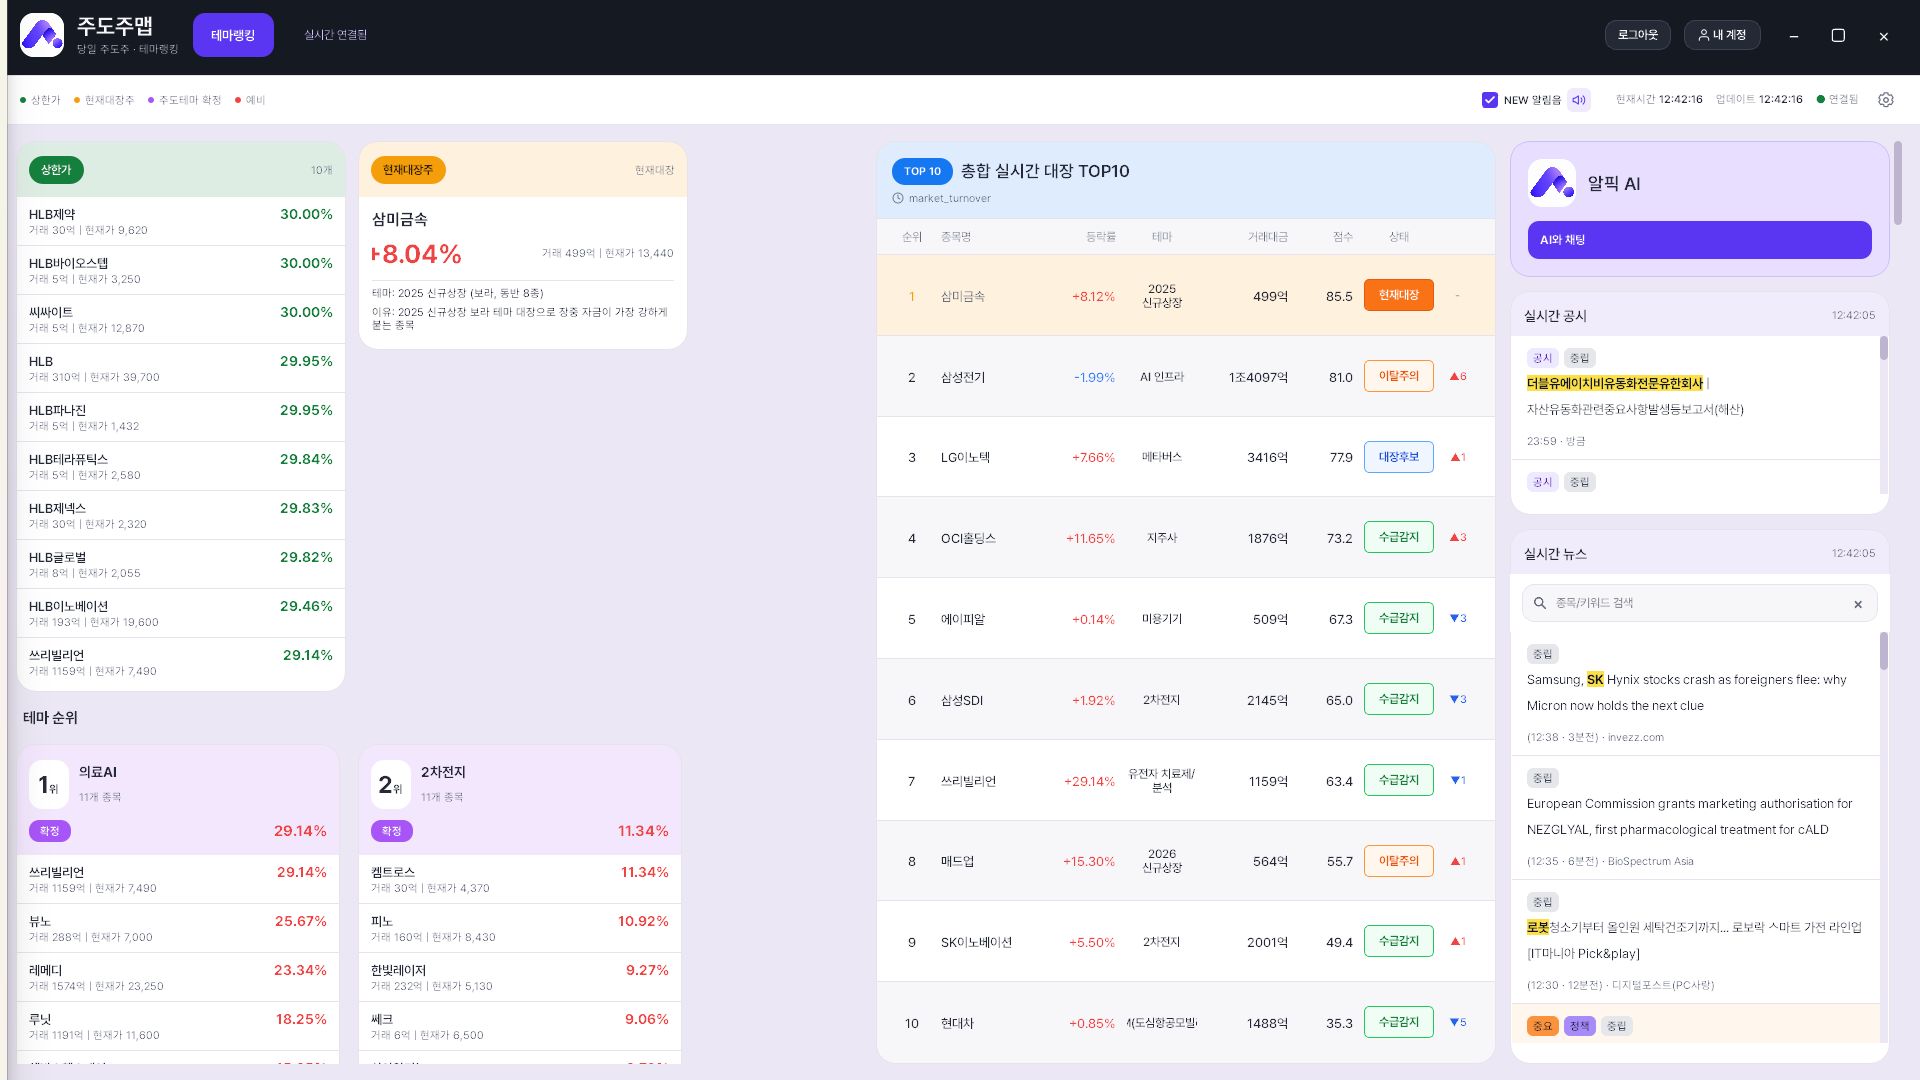The image size is (1920, 1080).
Task: Click the 수급감지 badge for OCI홀딩스
Action: point(1398,537)
